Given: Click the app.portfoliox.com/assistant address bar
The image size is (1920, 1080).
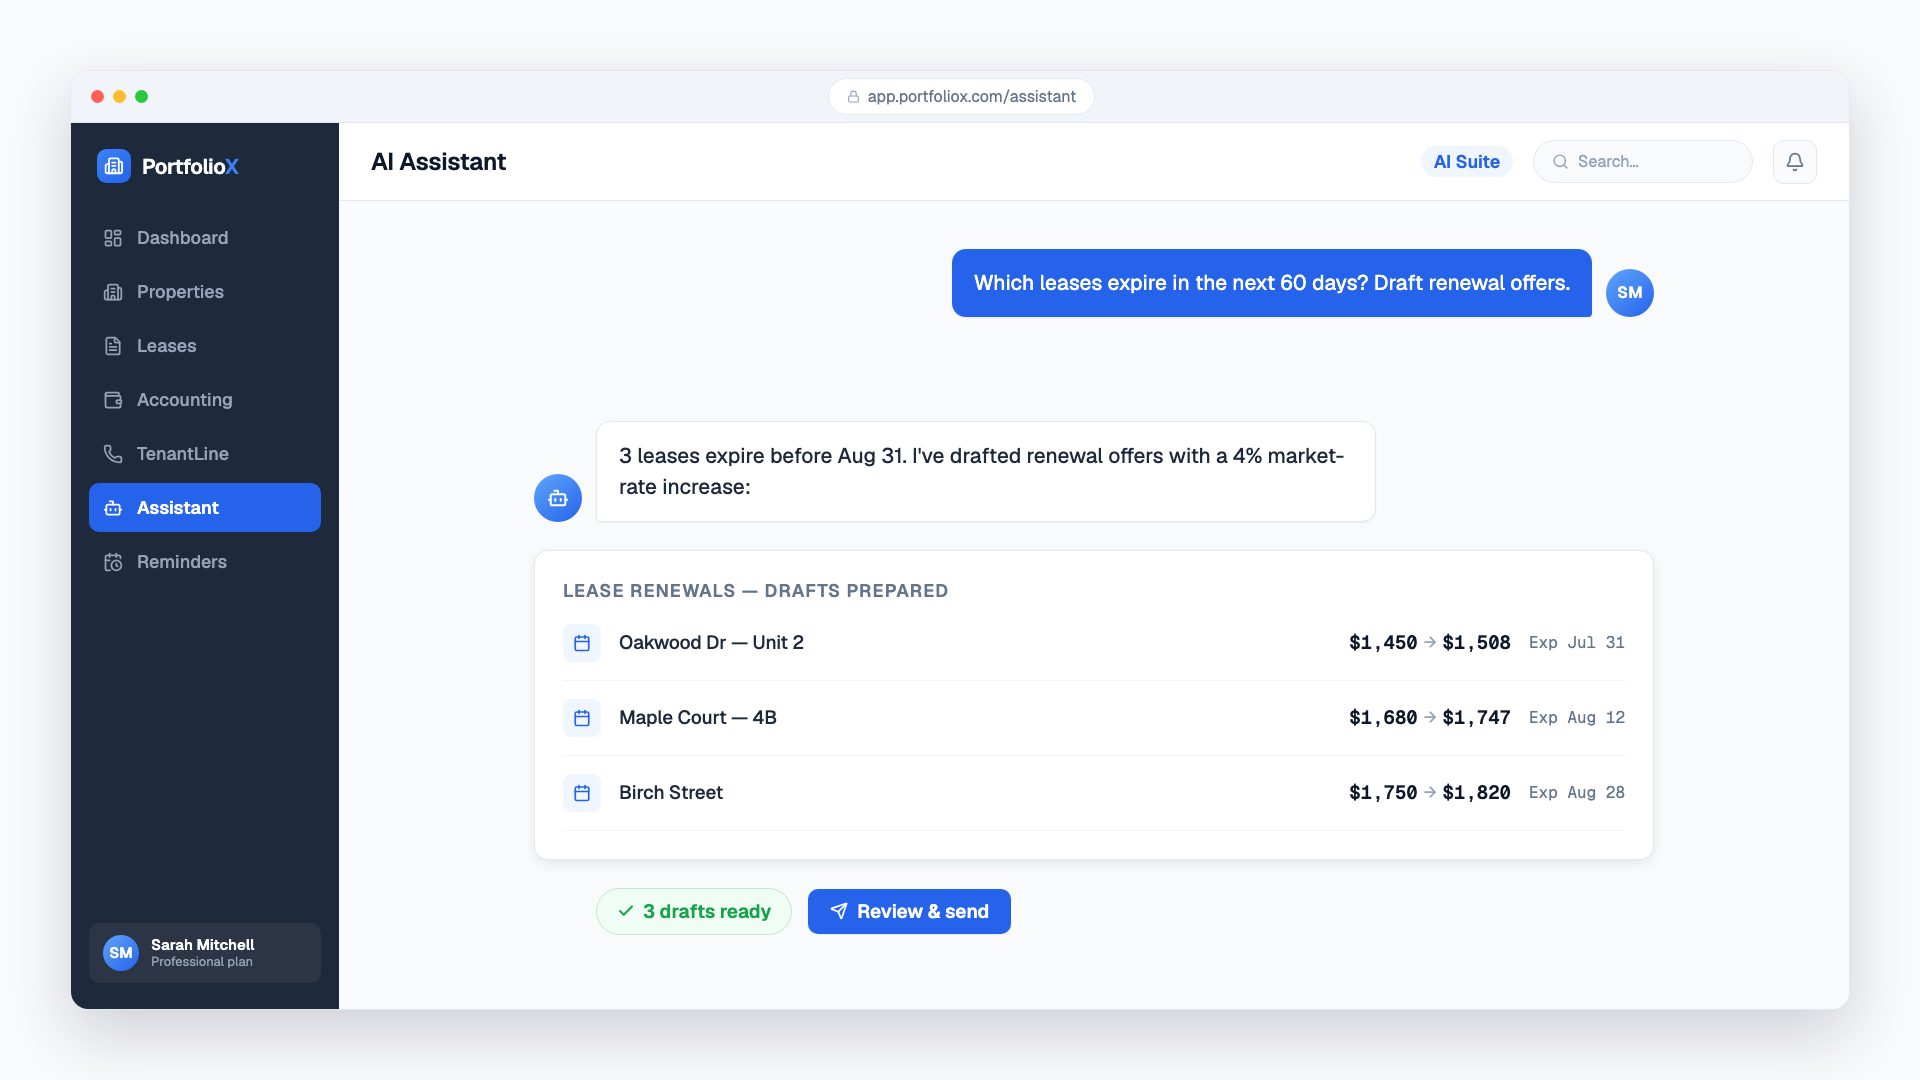Looking at the screenshot, I should point(961,97).
